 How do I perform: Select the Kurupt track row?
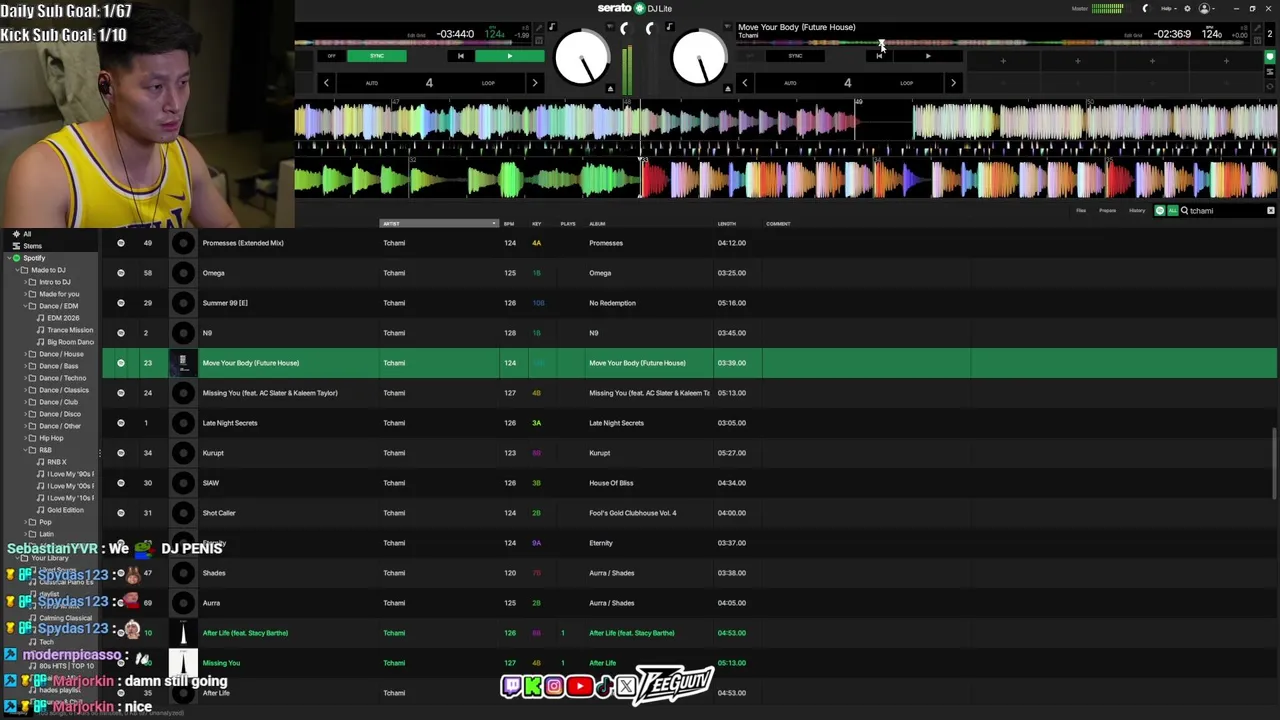pos(689,453)
